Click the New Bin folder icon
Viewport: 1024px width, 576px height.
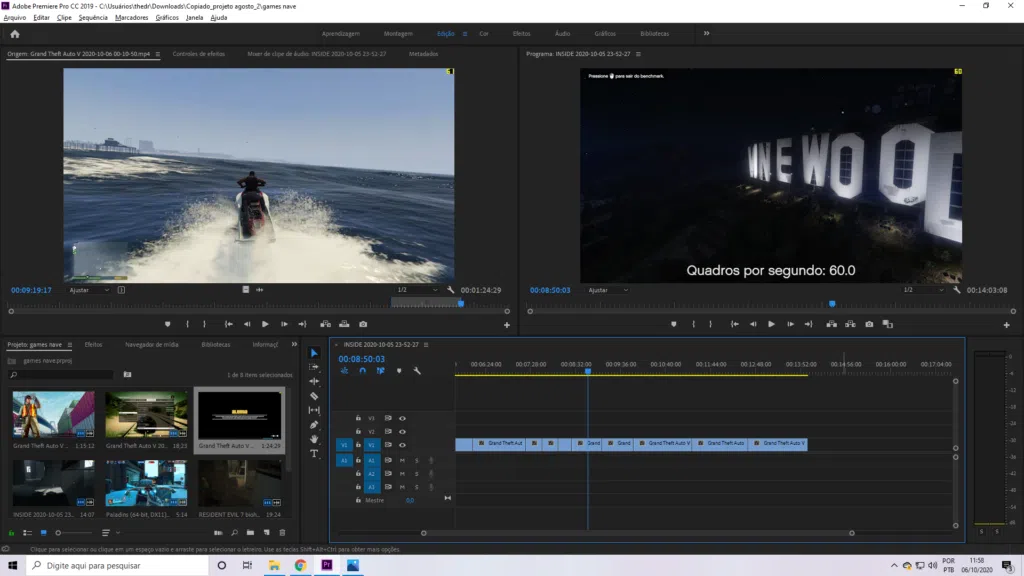(x=250, y=533)
